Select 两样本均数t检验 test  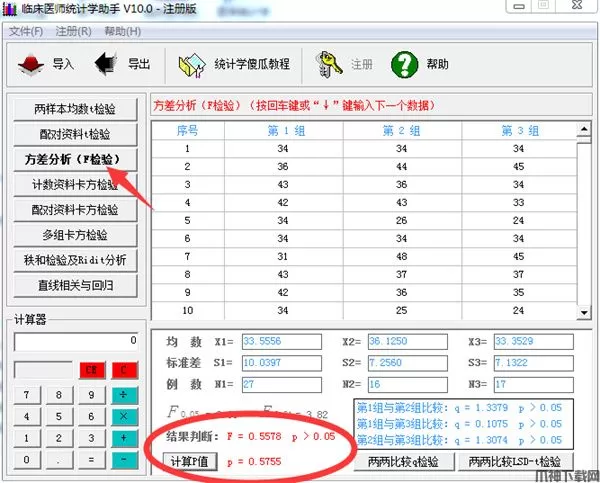point(75,109)
